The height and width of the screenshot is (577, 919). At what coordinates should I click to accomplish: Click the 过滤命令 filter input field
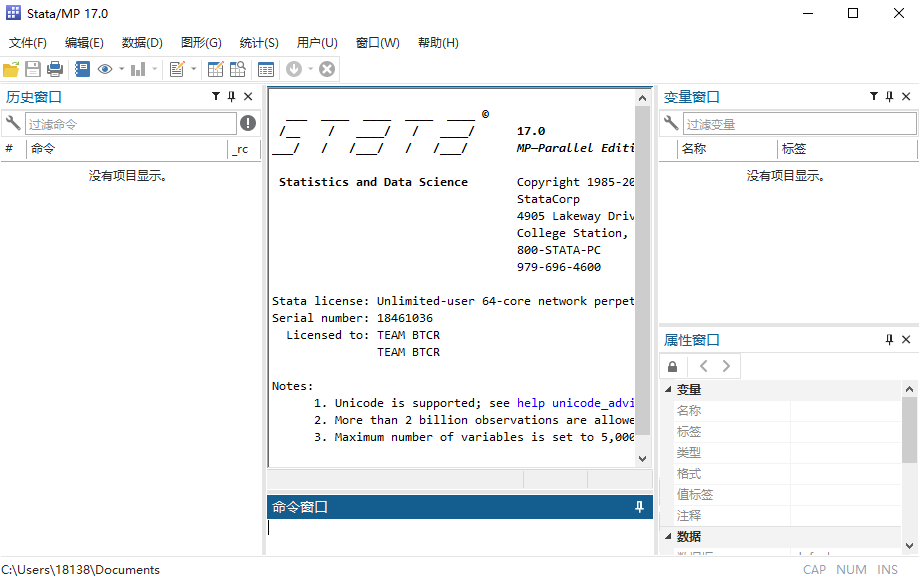coord(131,124)
